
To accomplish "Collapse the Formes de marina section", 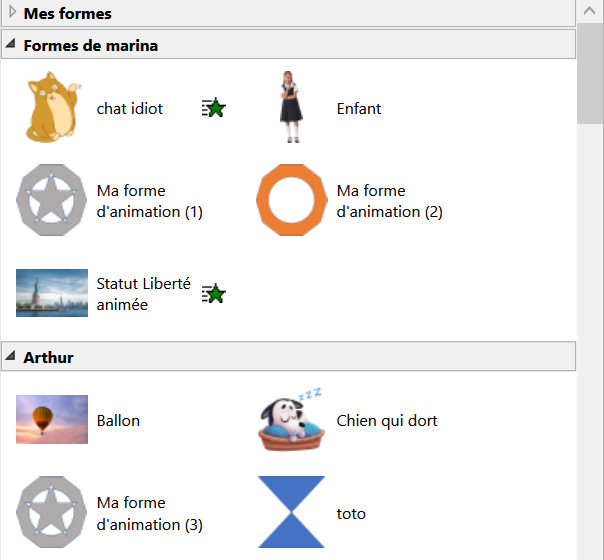I will pyautogui.click(x=11, y=45).
